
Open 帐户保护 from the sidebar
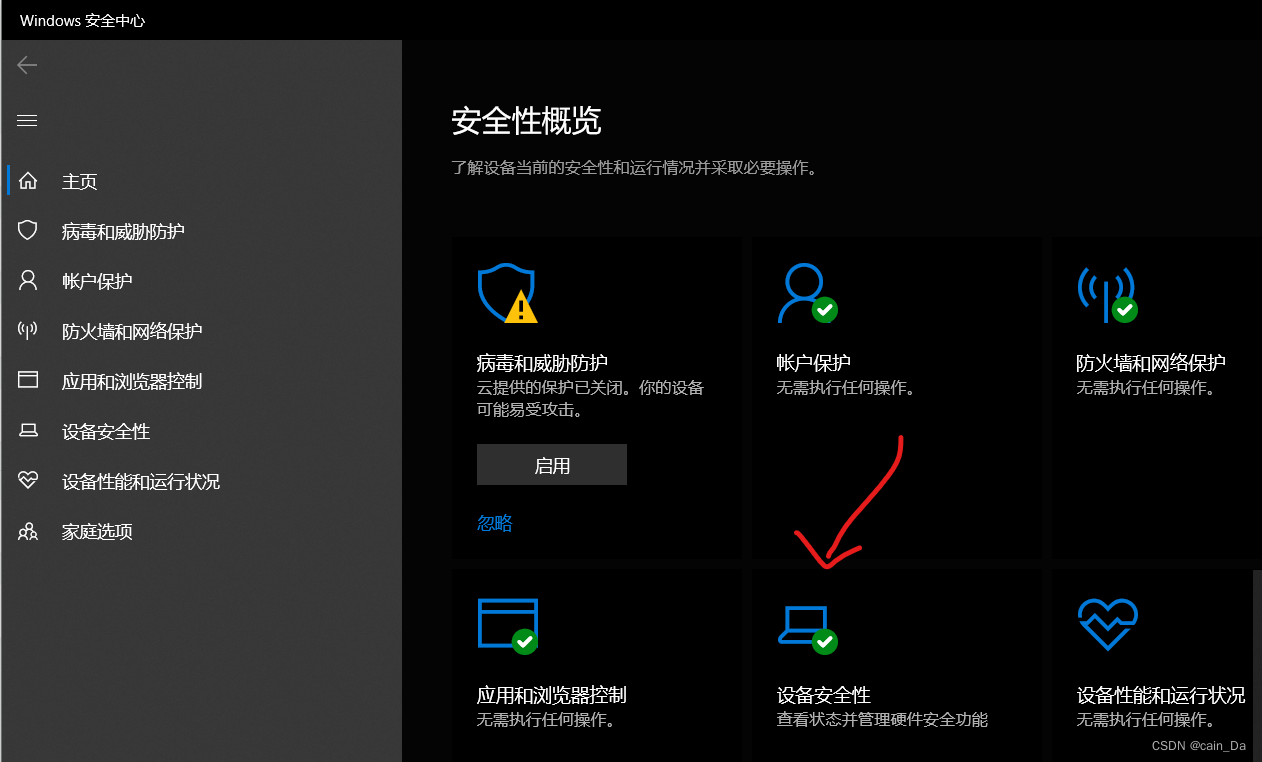[202, 281]
